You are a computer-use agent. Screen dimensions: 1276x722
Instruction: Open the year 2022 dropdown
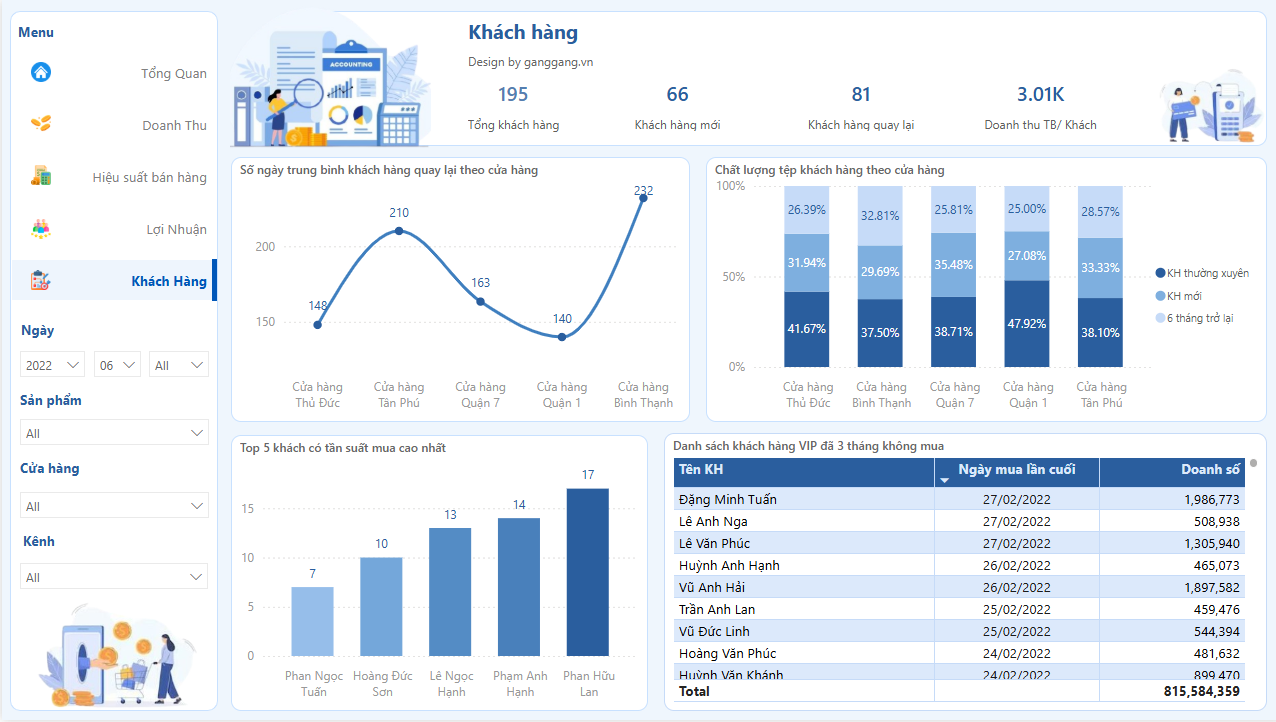[53, 365]
